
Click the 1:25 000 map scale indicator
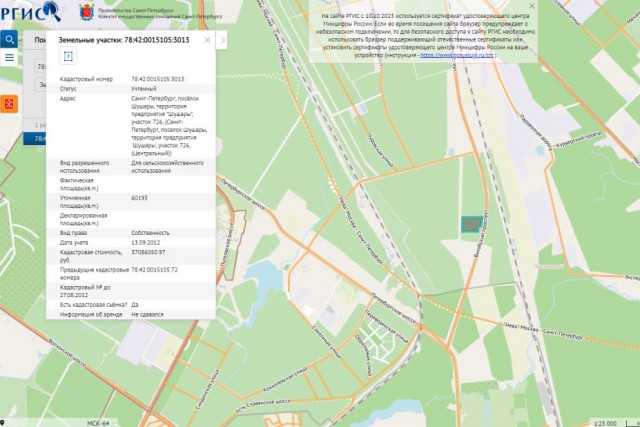point(606,422)
